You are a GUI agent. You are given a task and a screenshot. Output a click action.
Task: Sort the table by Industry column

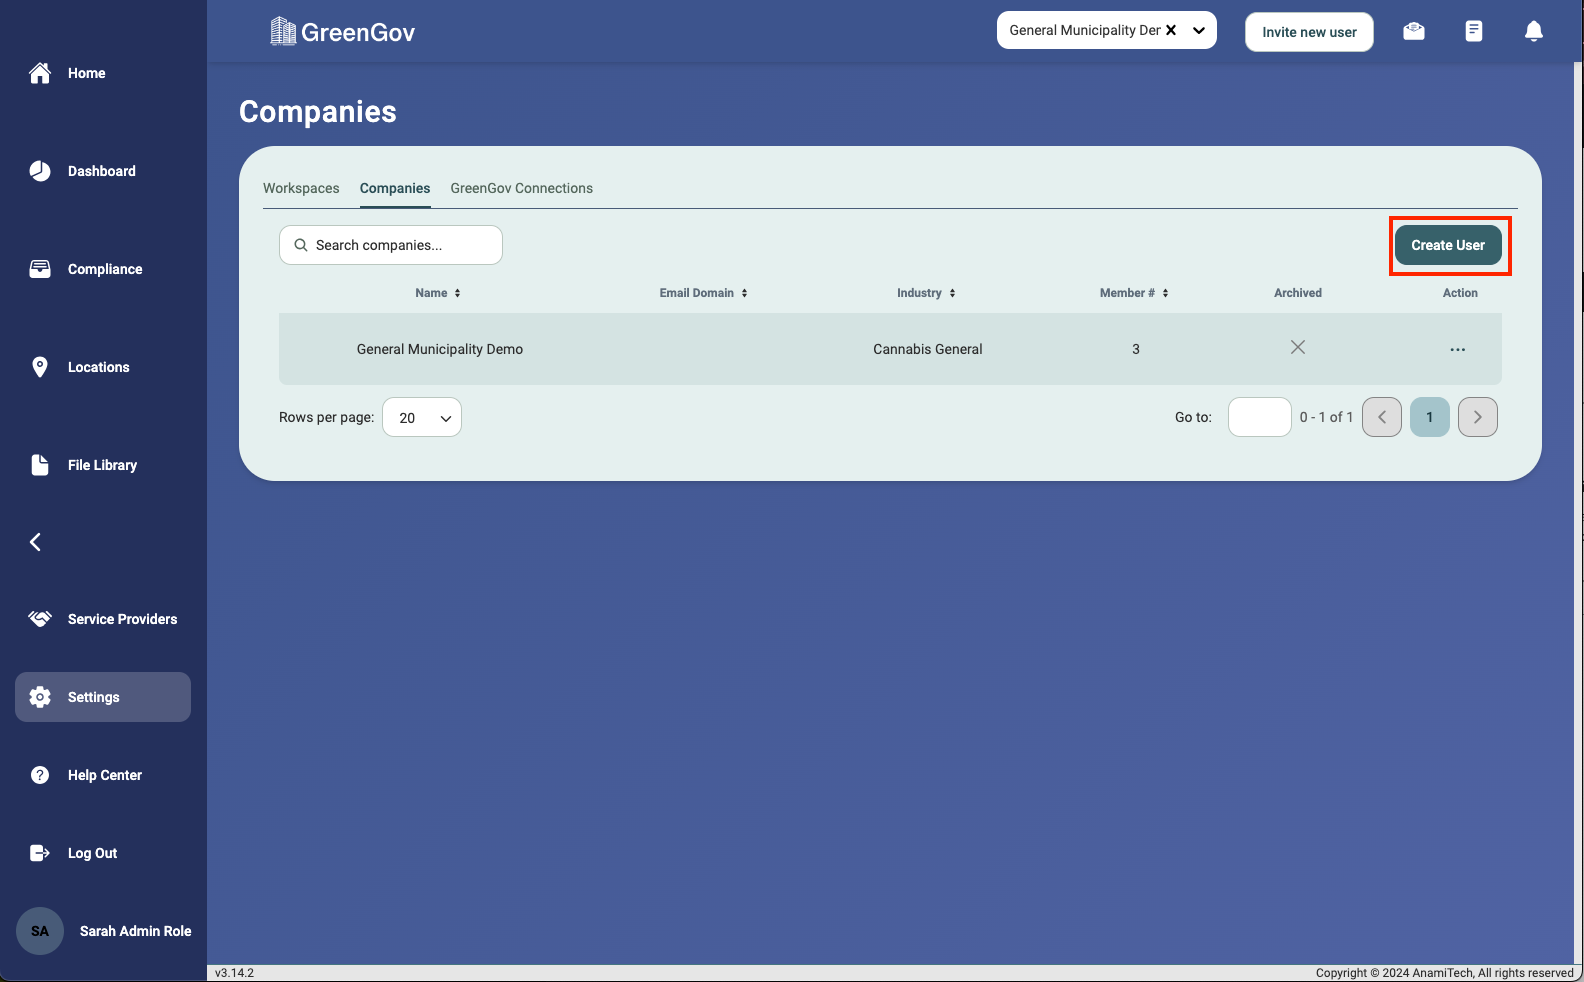pyautogui.click(x=926, y=293)
